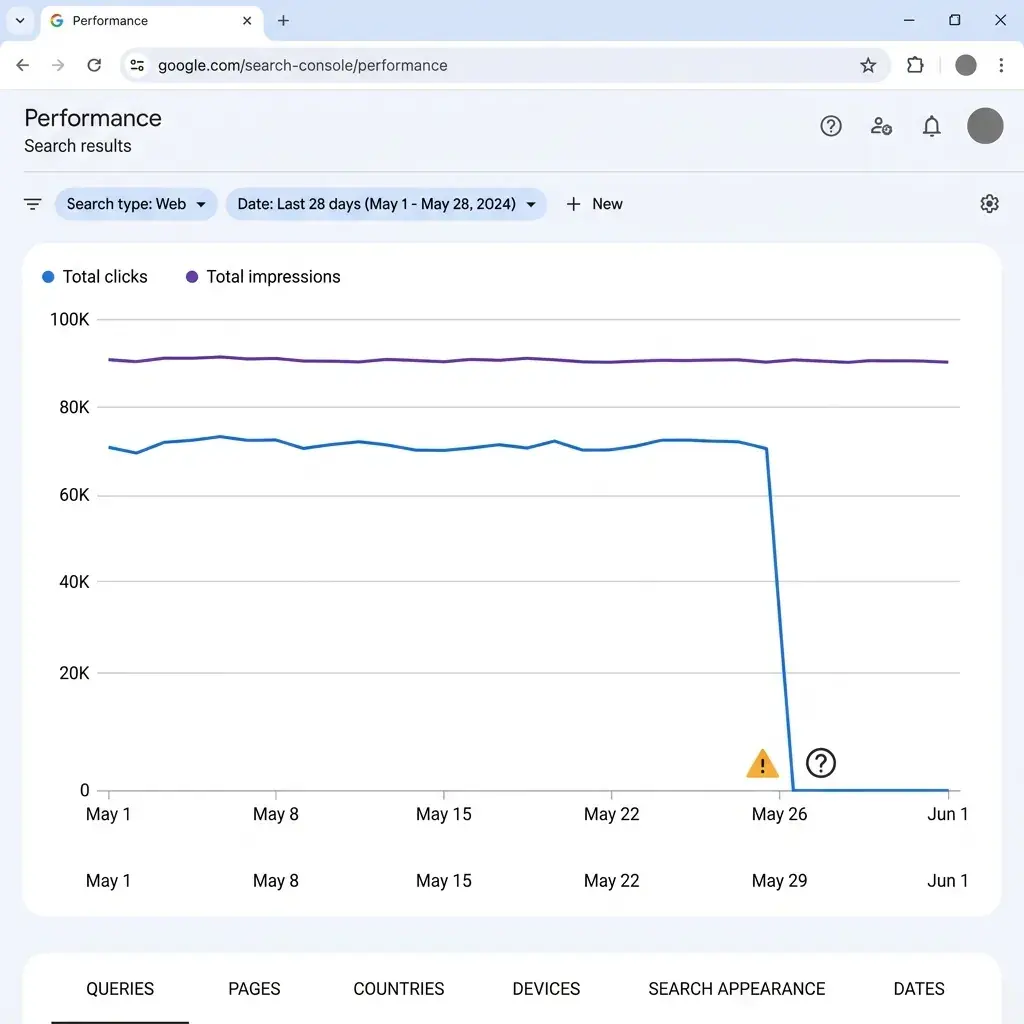The width and height of the screenshot is (1024, 1024).
Task: Close the Performance browser tab
Action: point(247,21)
